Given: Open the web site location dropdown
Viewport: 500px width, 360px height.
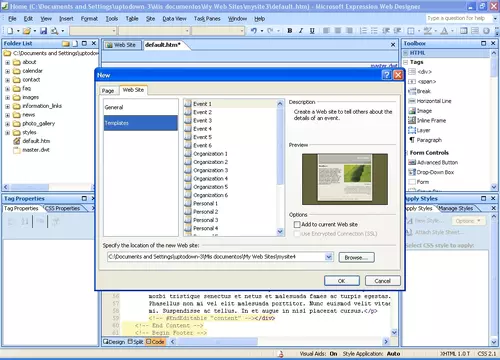Looking at the screenshot, I should [x=329, y=257].
